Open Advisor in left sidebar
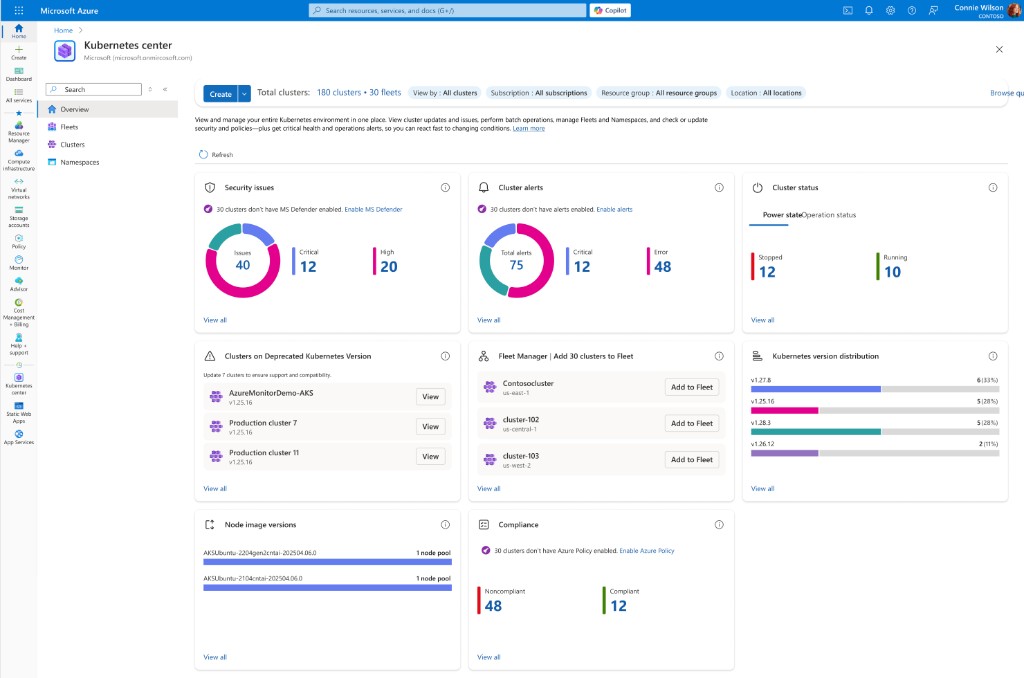Screen dimensions: 1024x678 19,284
